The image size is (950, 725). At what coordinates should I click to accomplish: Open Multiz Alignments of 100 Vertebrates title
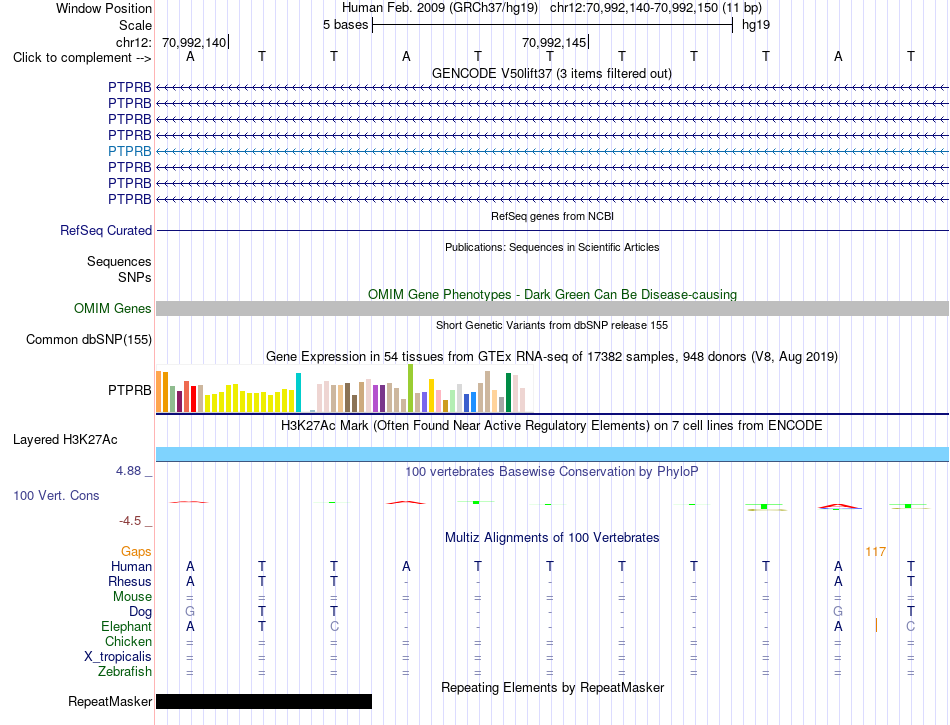coord(552,537)
